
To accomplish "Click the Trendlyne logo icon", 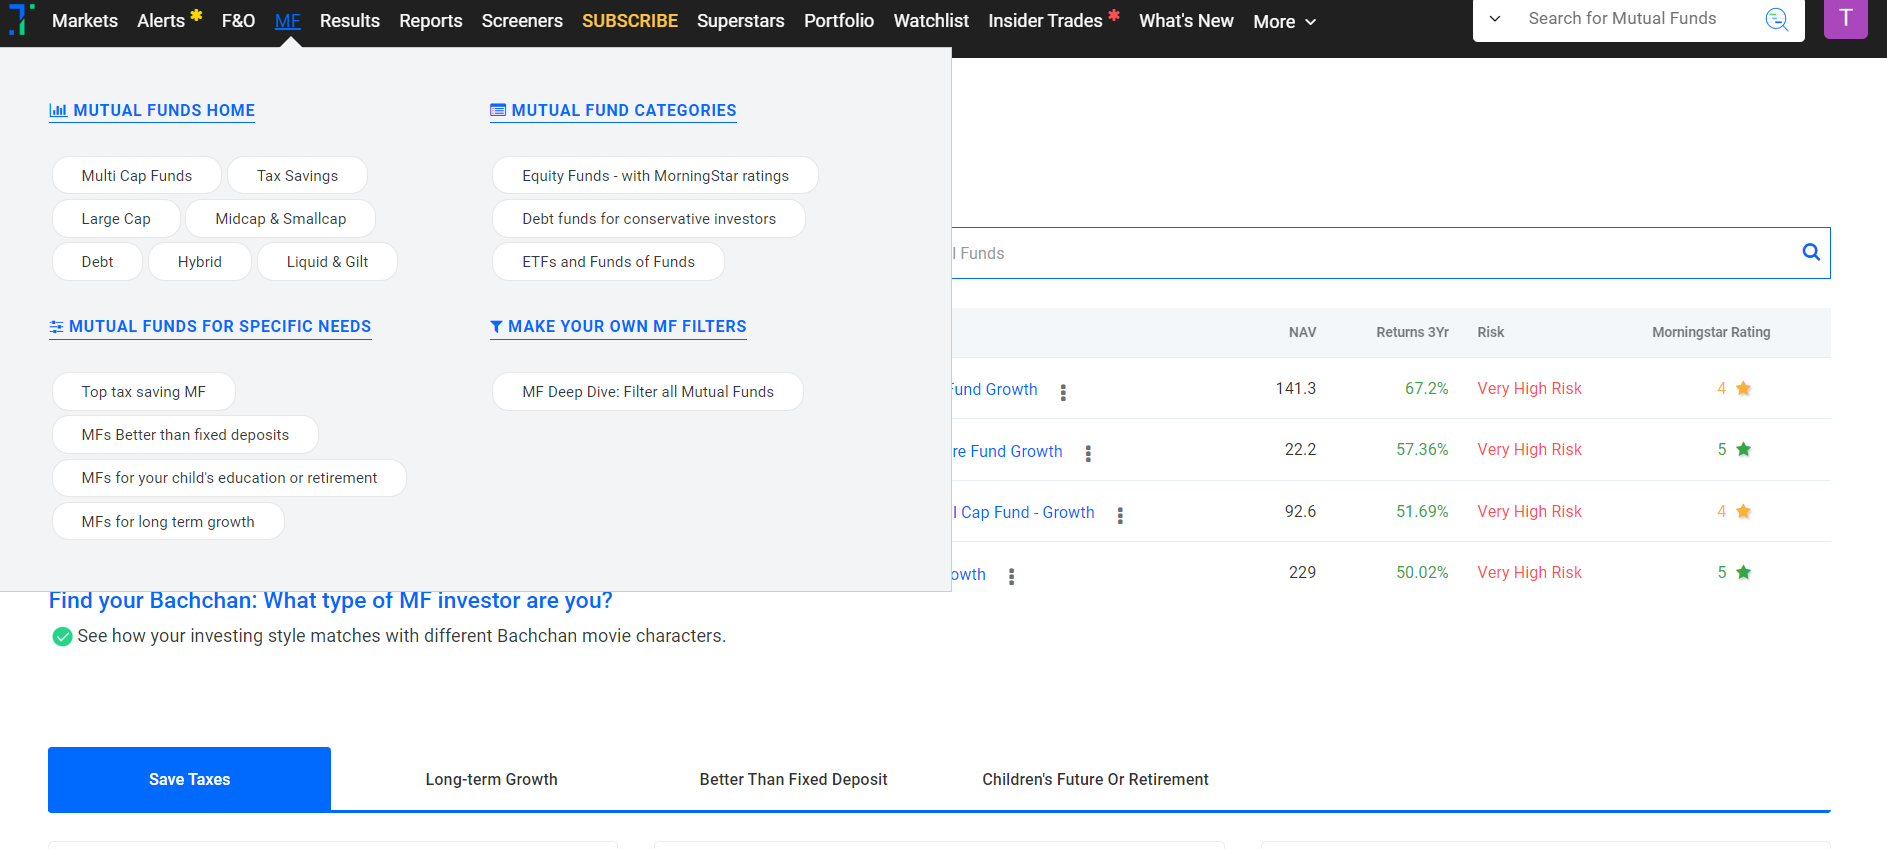I will point(21,19).
